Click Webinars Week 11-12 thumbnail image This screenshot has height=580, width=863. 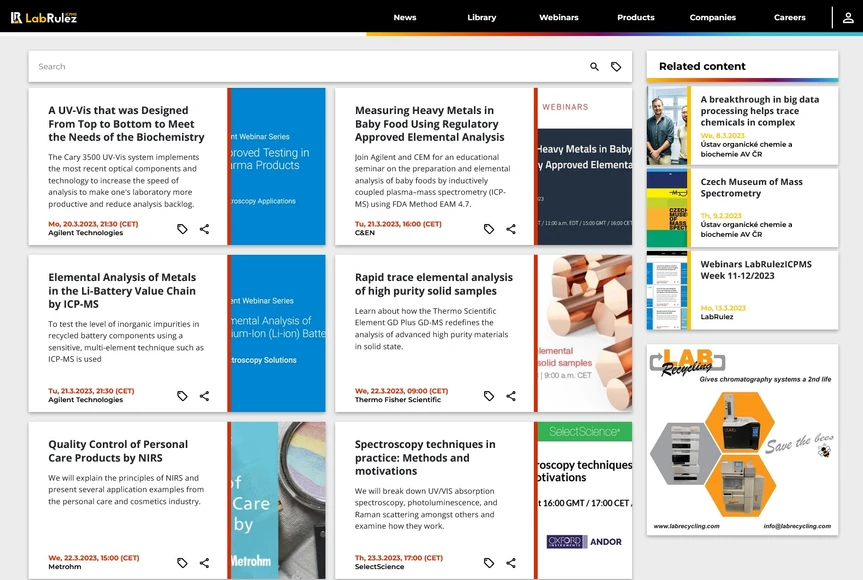click(667, 291)
